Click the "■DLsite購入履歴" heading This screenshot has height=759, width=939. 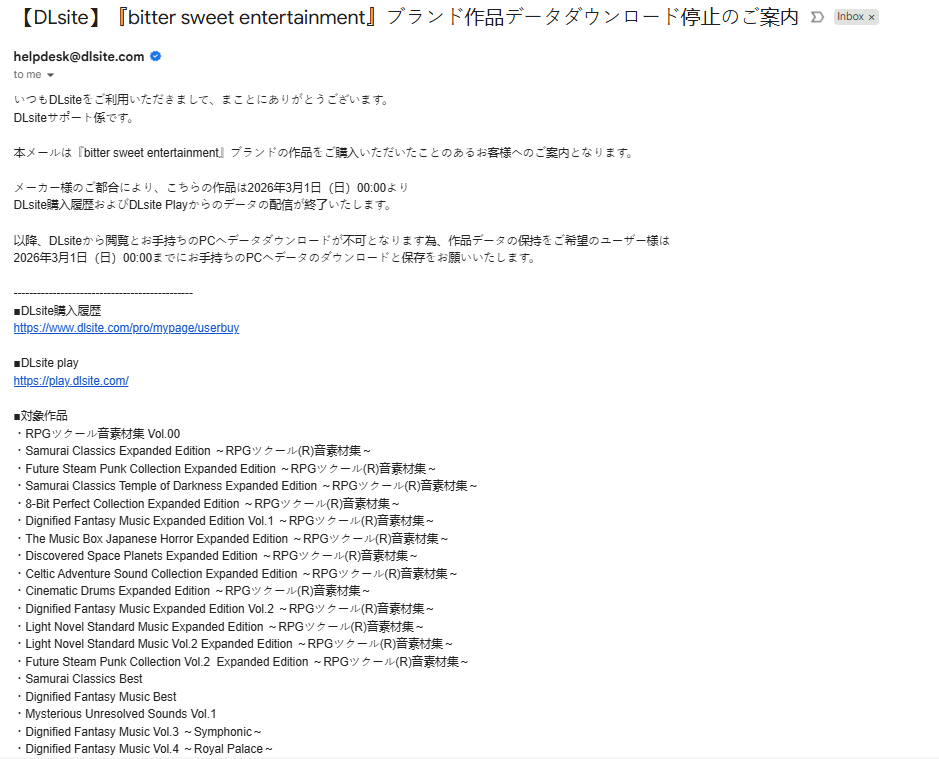pyautogui.click(x=57, y=311)
